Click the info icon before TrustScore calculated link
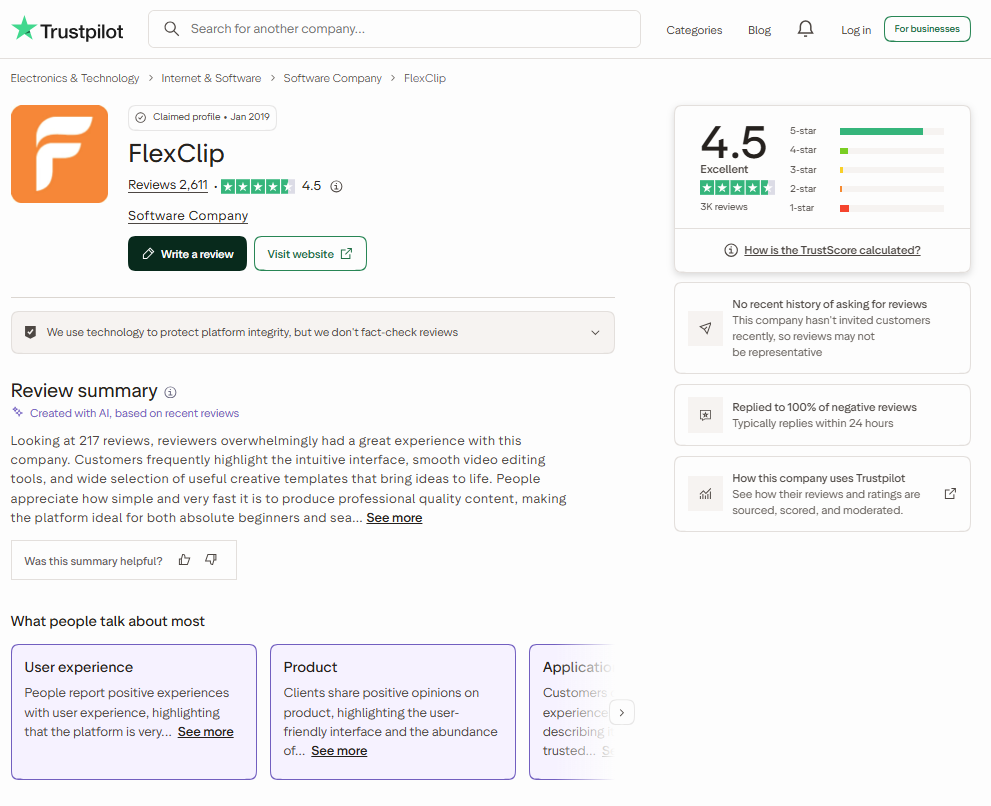The image size is (991, 806). coord(731,250)
